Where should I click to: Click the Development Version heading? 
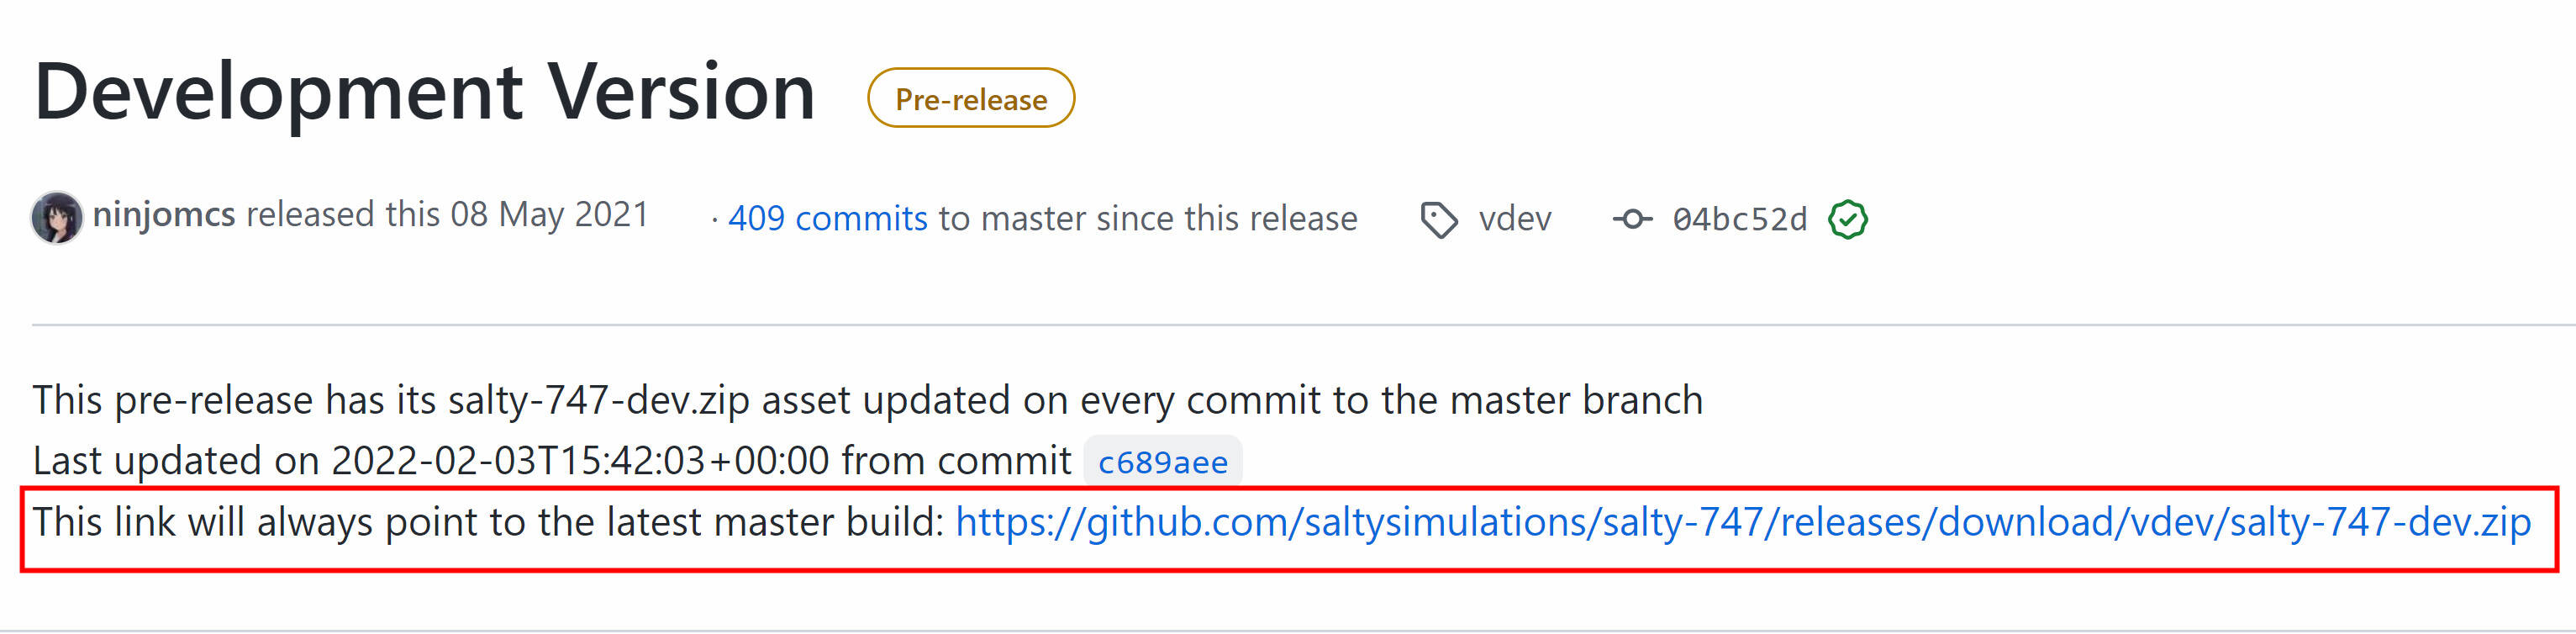(425, 92)
